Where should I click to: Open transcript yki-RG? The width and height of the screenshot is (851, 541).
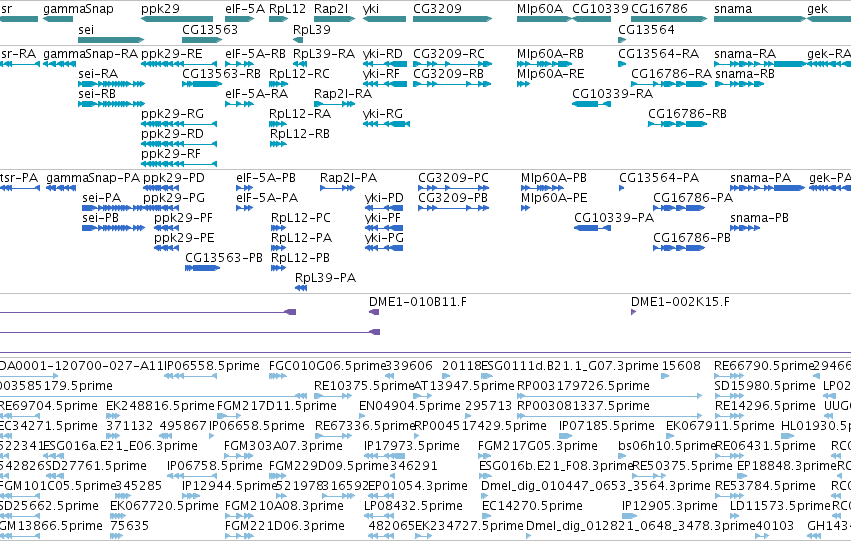click(x=383, y=114)
